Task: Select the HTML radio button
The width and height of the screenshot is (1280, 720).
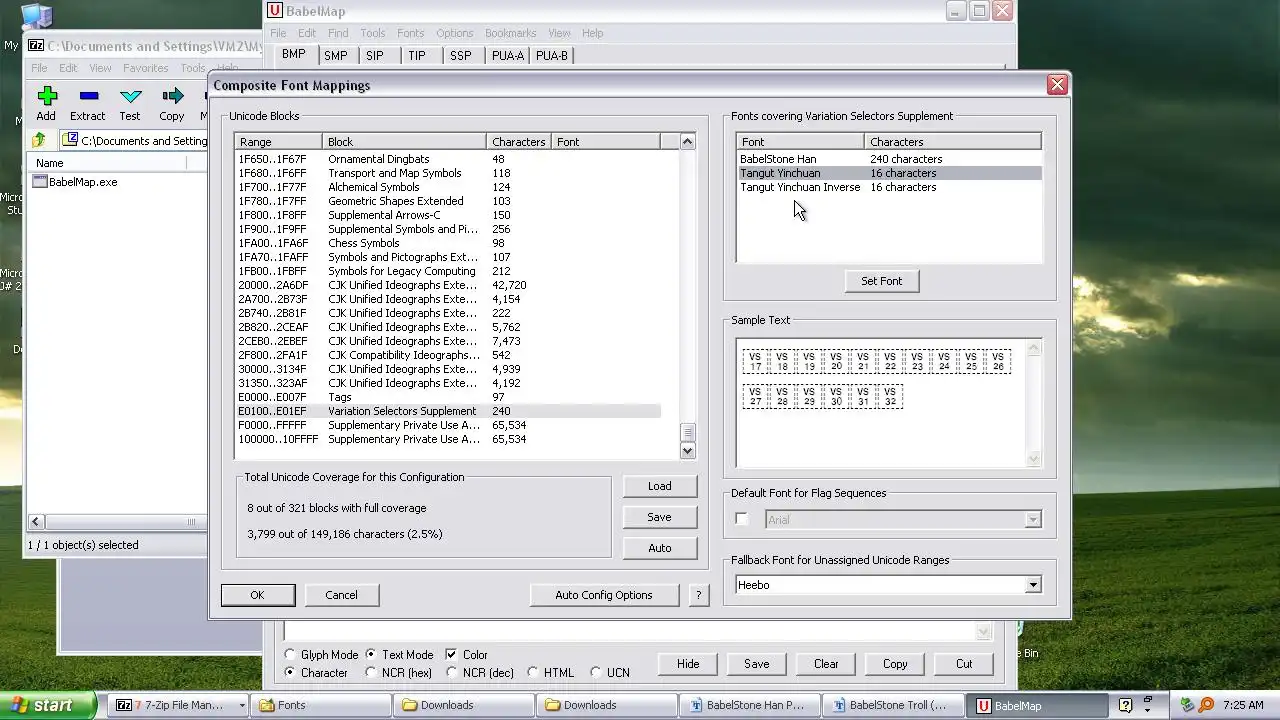Action: [533, 673]
